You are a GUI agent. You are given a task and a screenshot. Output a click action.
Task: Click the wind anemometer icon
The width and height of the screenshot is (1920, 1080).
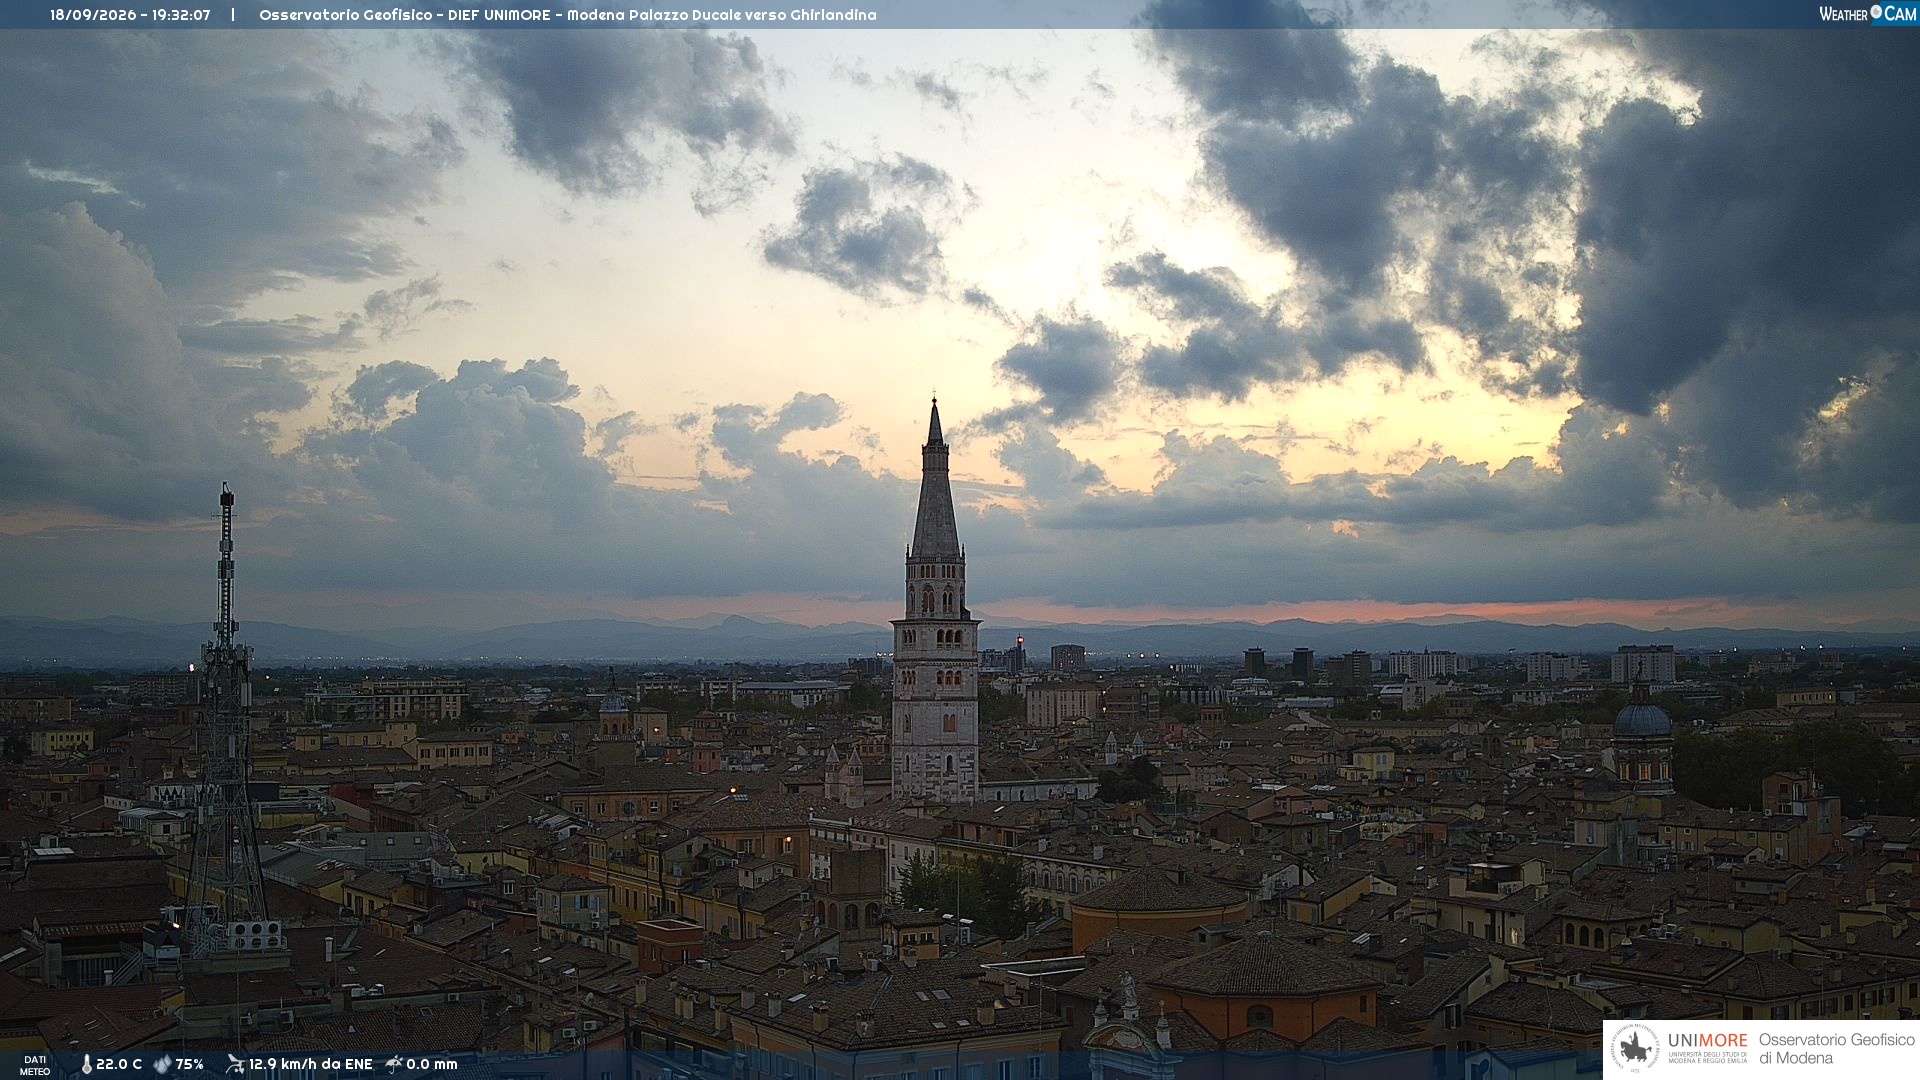(x=235, y=1064)
